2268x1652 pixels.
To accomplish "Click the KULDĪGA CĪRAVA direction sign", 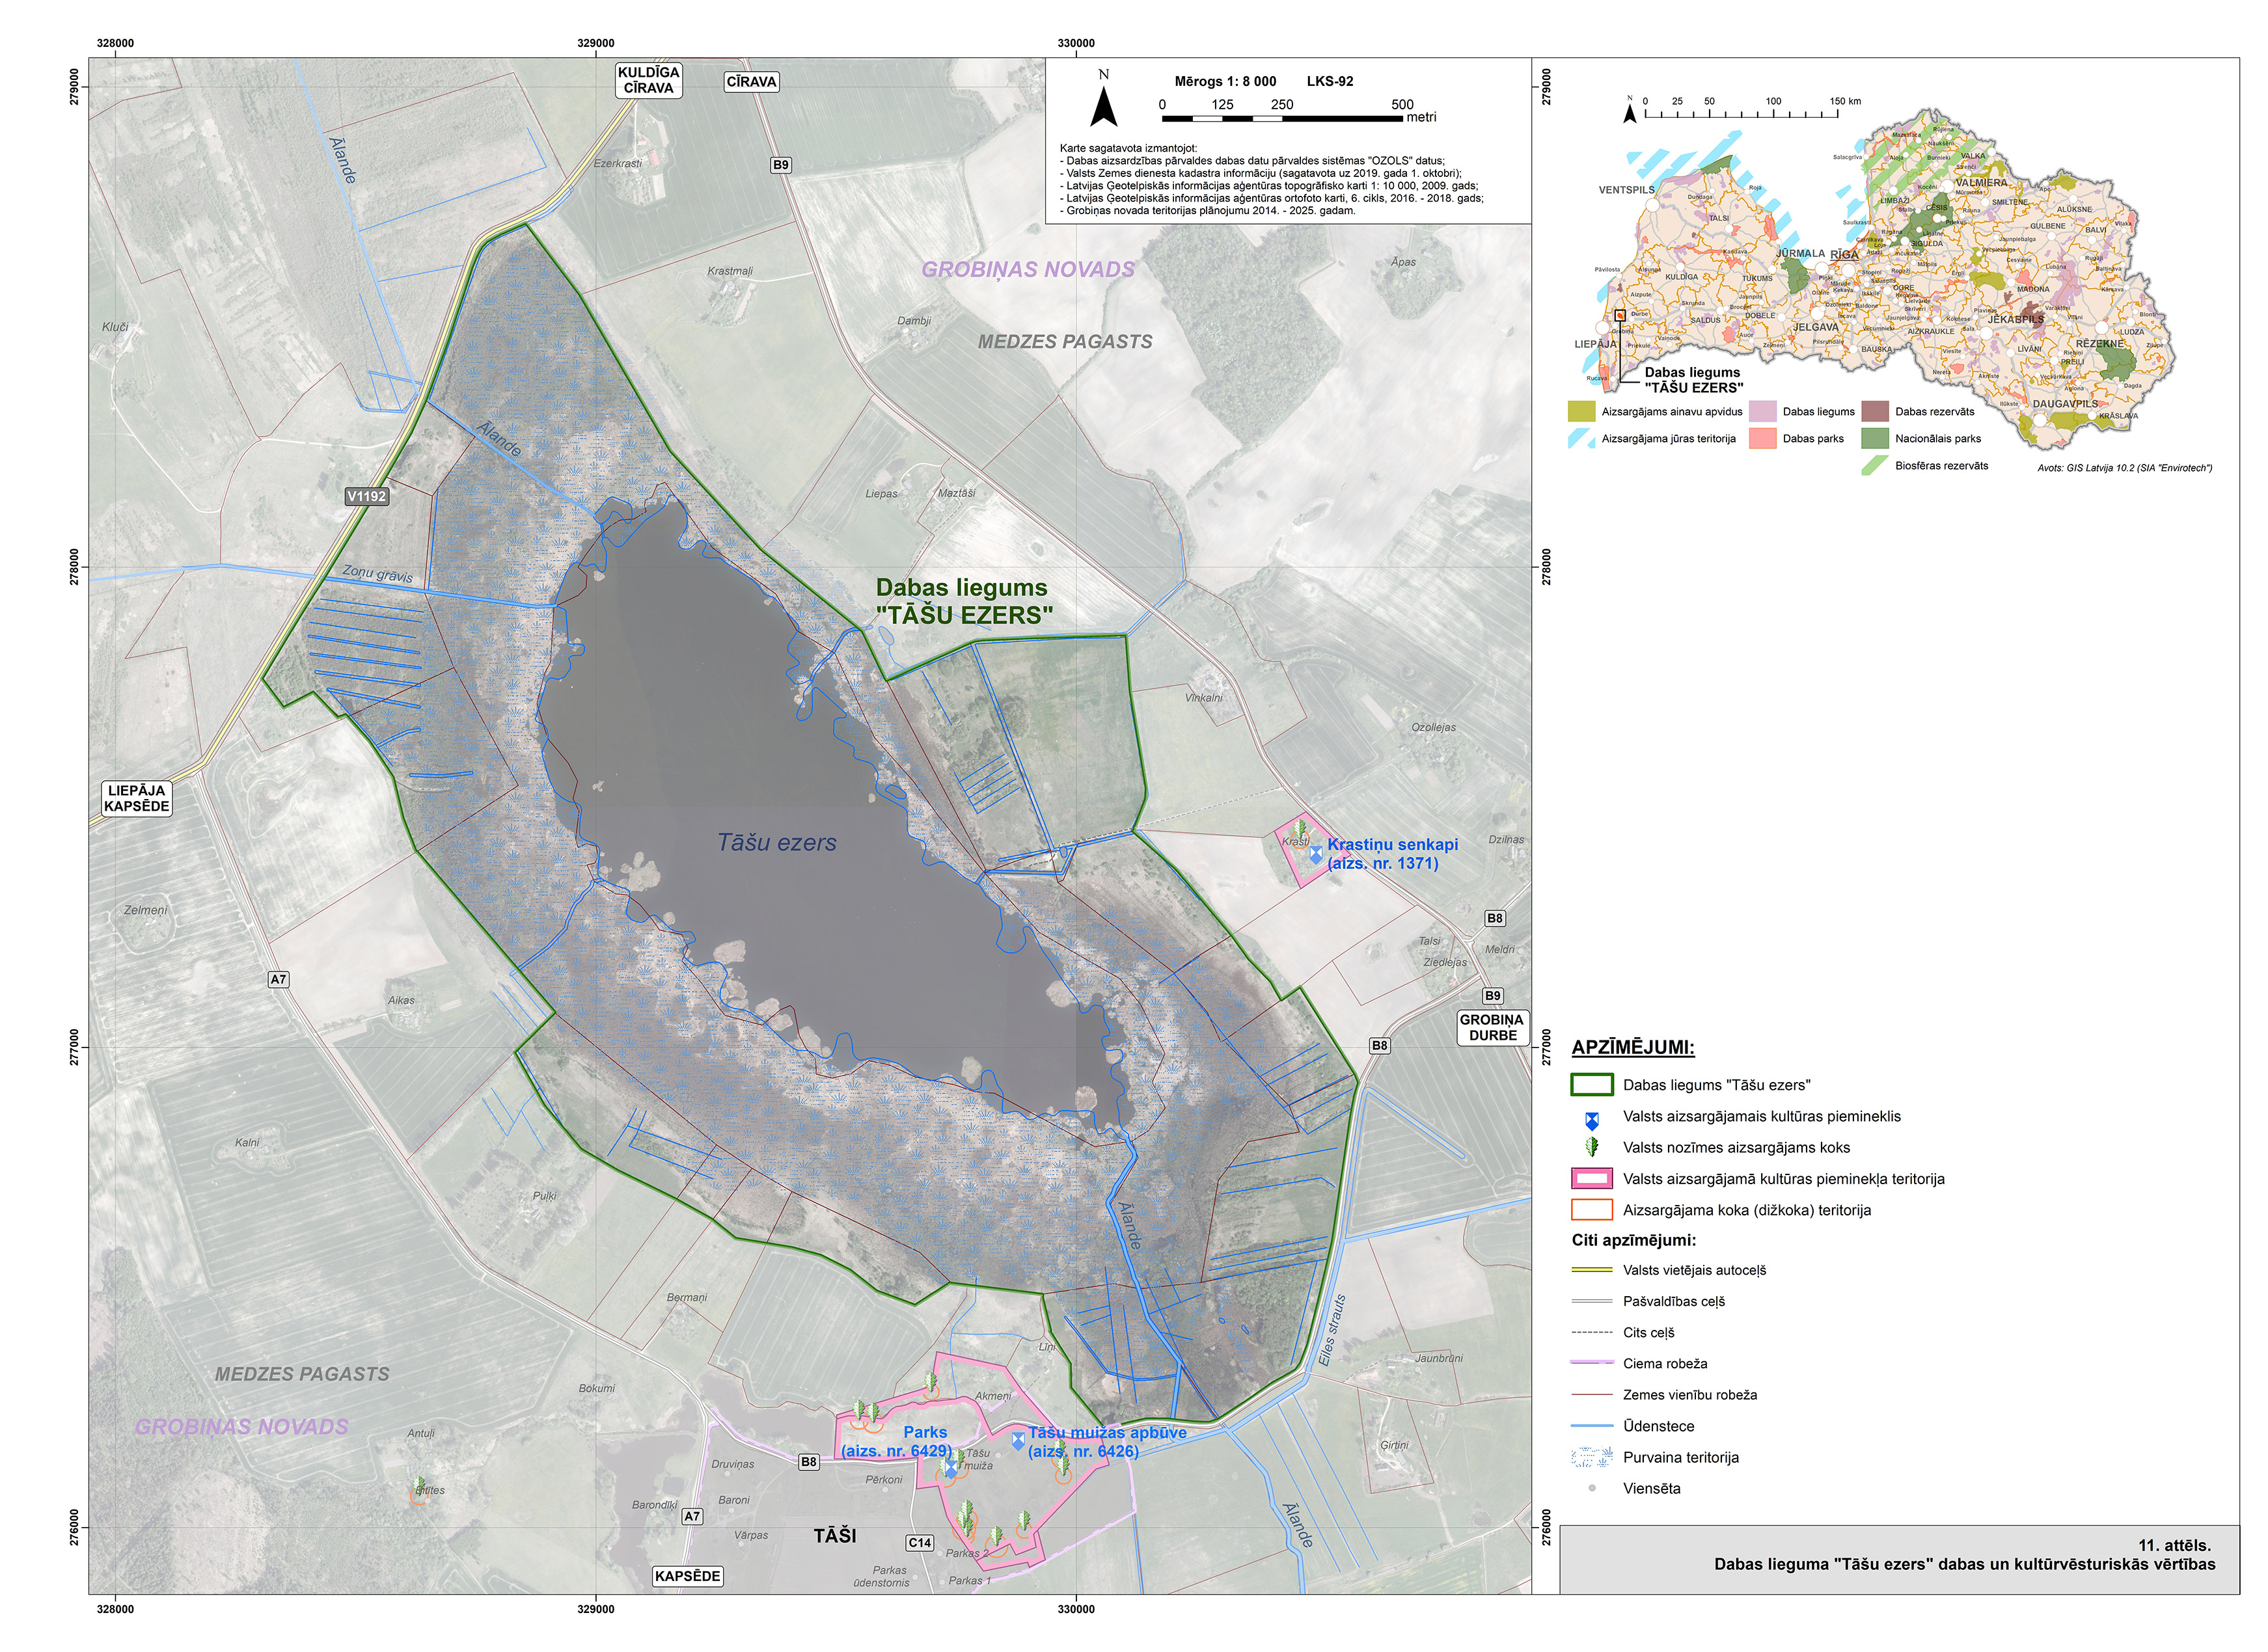I will pos(648,80).
